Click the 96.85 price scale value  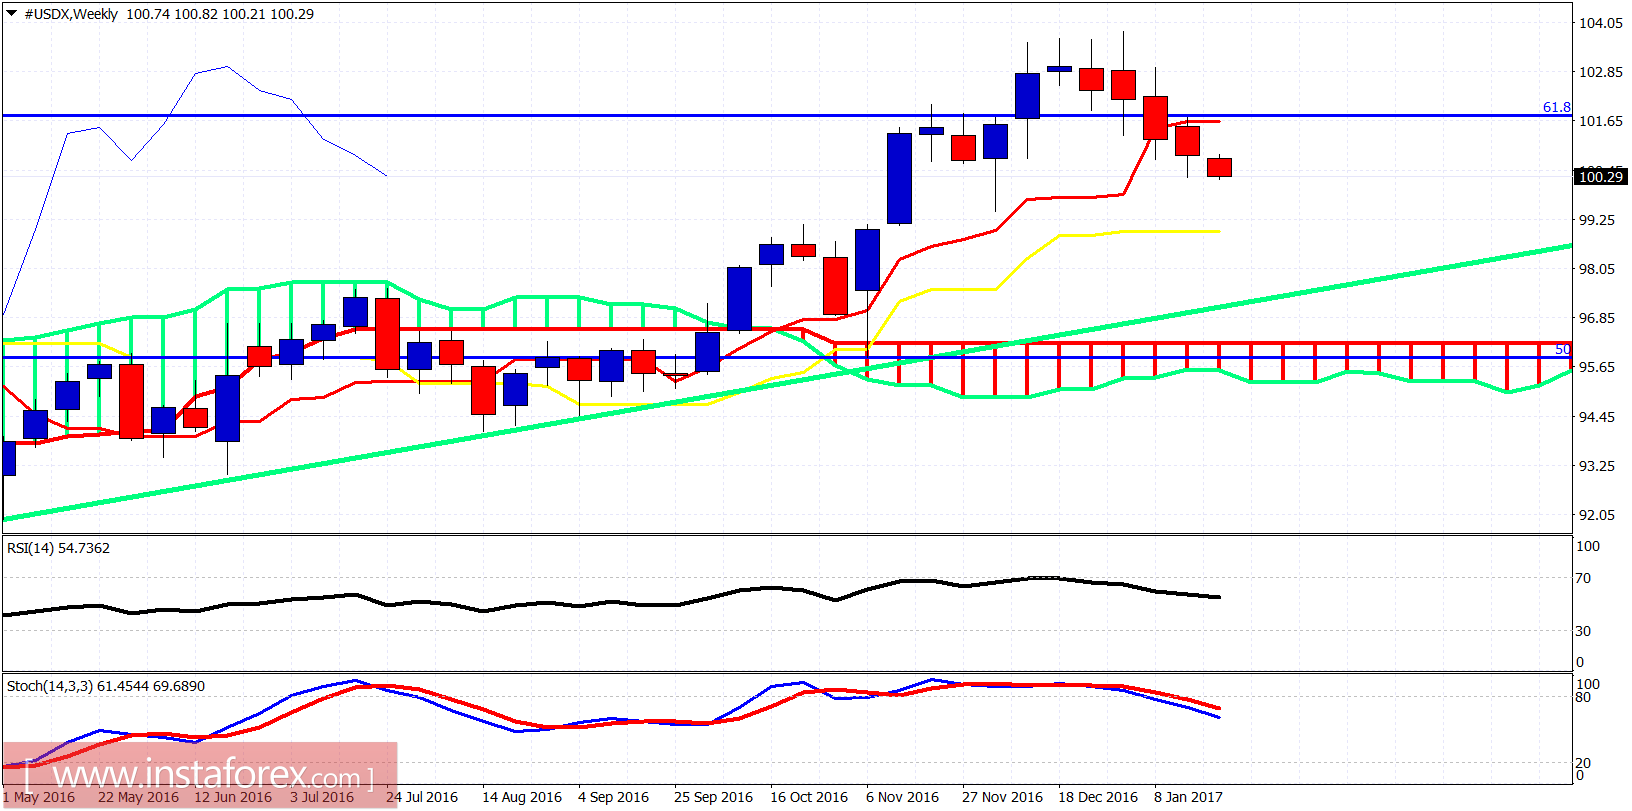point(1597,318)
